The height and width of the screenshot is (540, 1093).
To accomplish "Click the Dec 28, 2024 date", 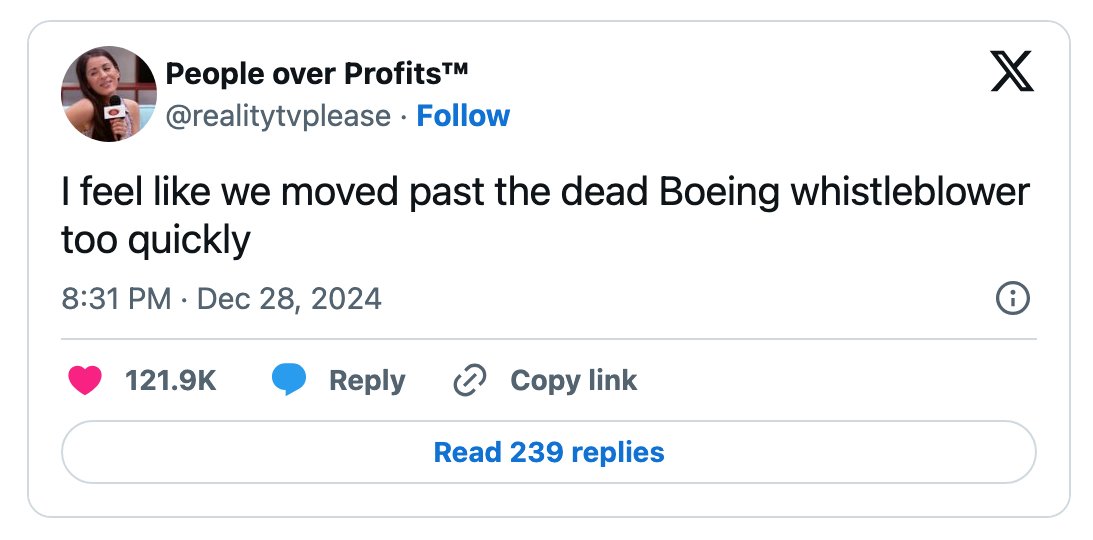I will pyautogui.click(x=289, y=299).
